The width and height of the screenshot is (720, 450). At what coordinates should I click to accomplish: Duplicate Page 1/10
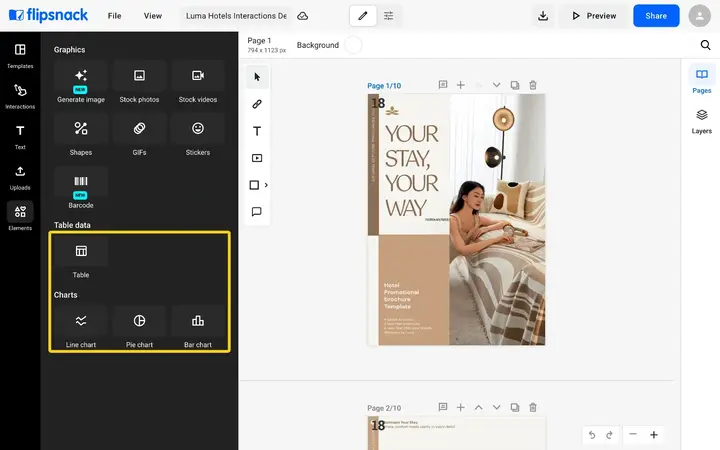pos(515,85)
